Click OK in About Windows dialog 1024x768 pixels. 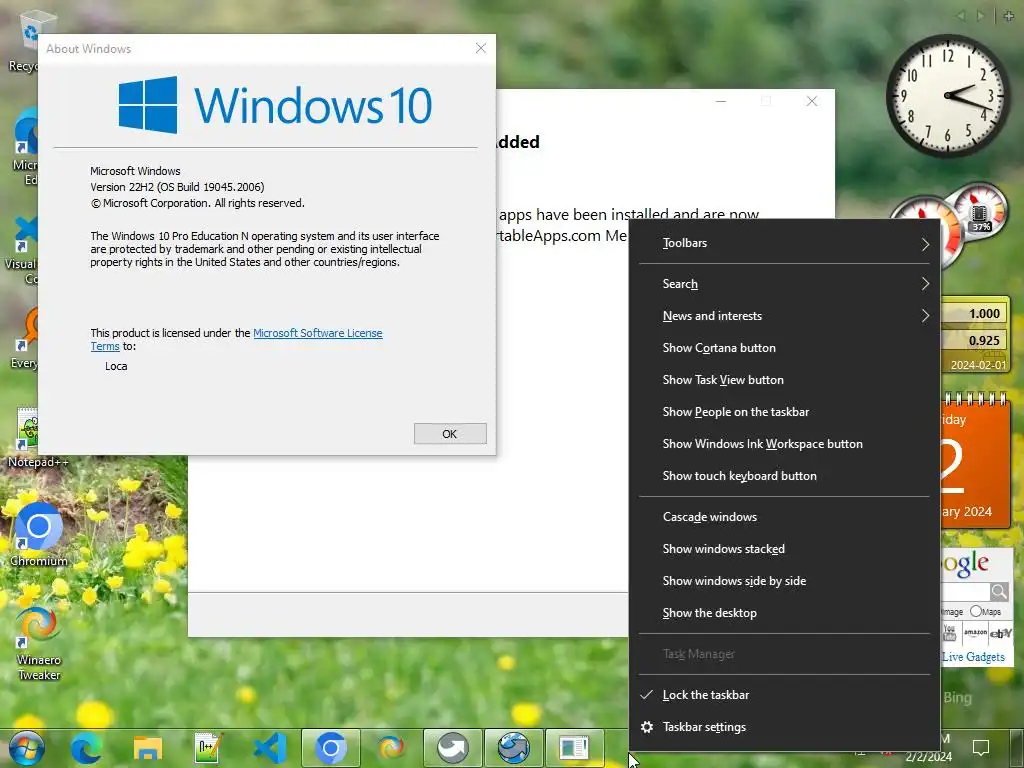[x=450, y=434]
